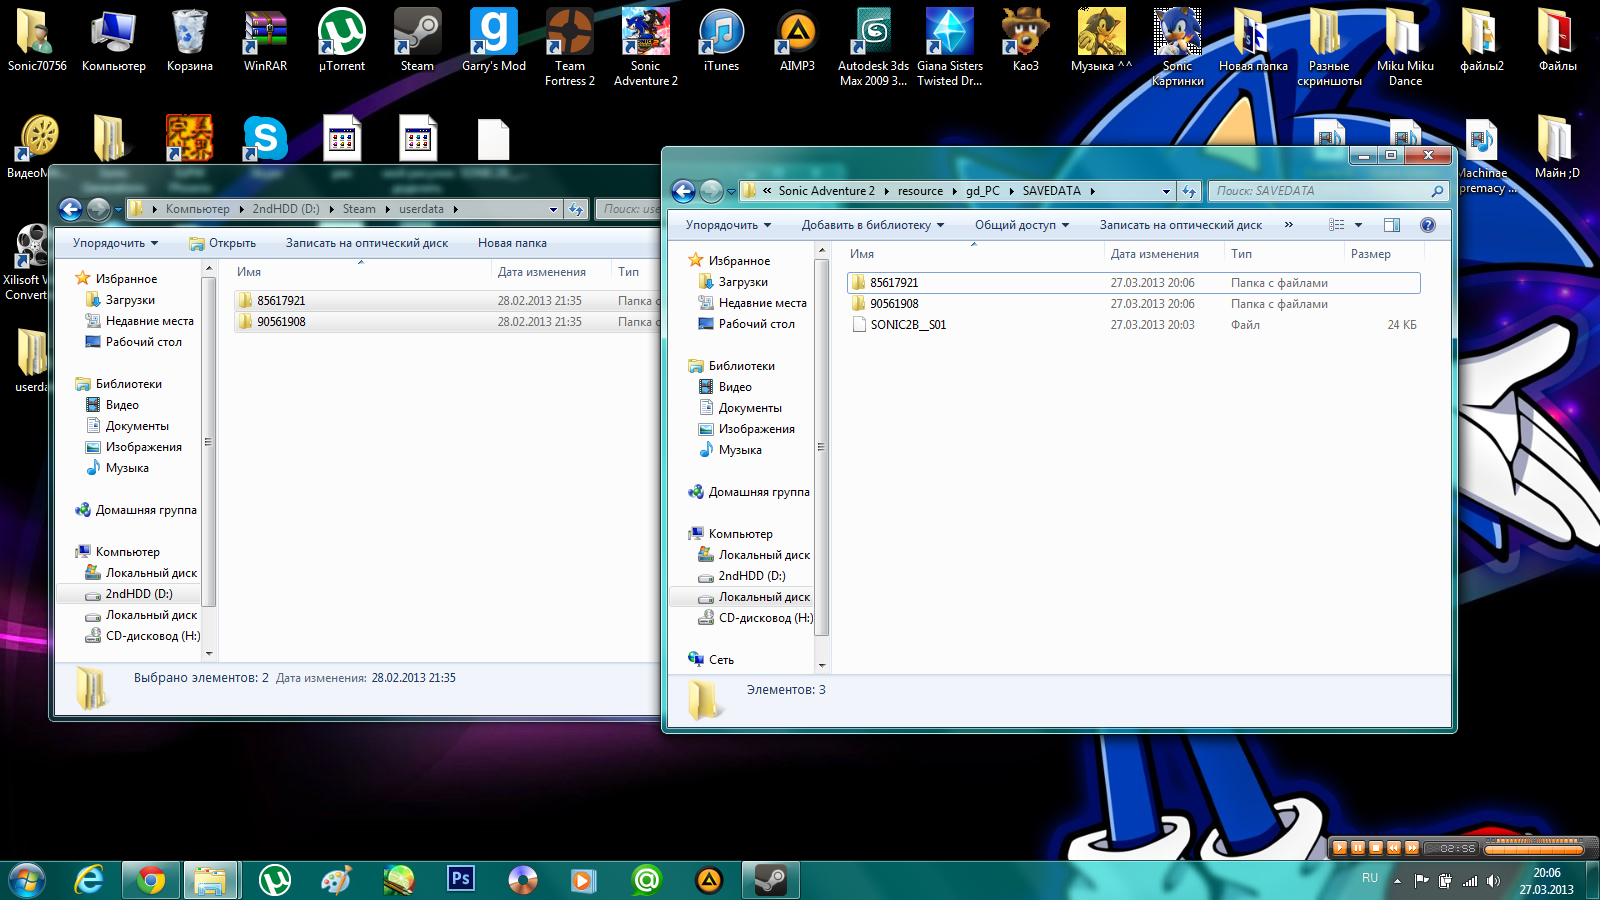Open the Miku Miku Dance folder

(1405, 47)
